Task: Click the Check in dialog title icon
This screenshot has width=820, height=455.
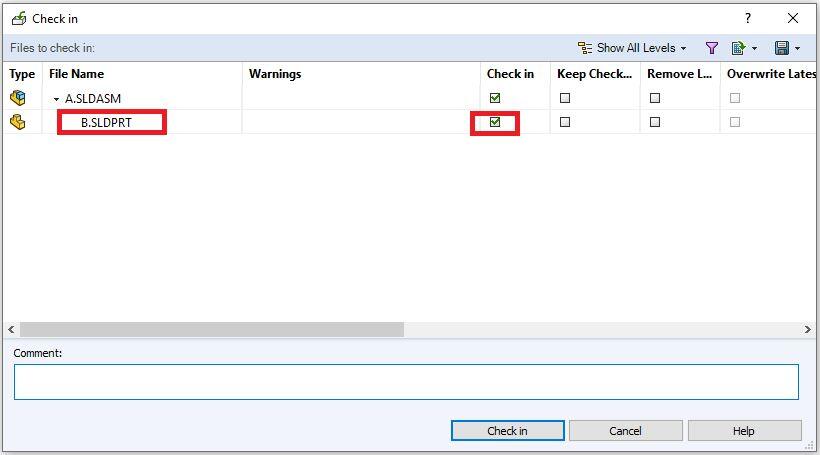Action: click(x=18, y=18)
